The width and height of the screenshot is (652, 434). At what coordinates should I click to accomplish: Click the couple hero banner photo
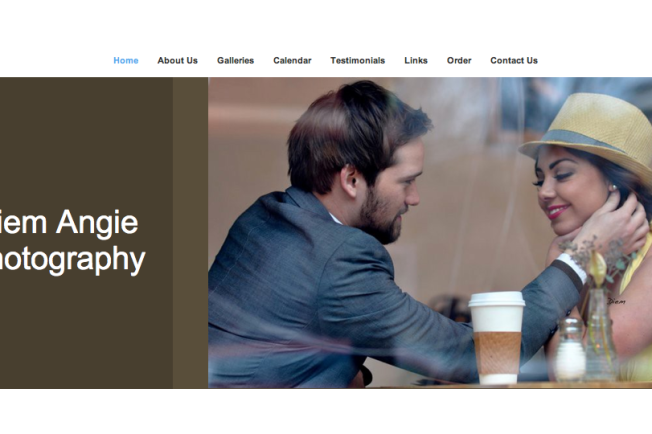pos(430,233)
